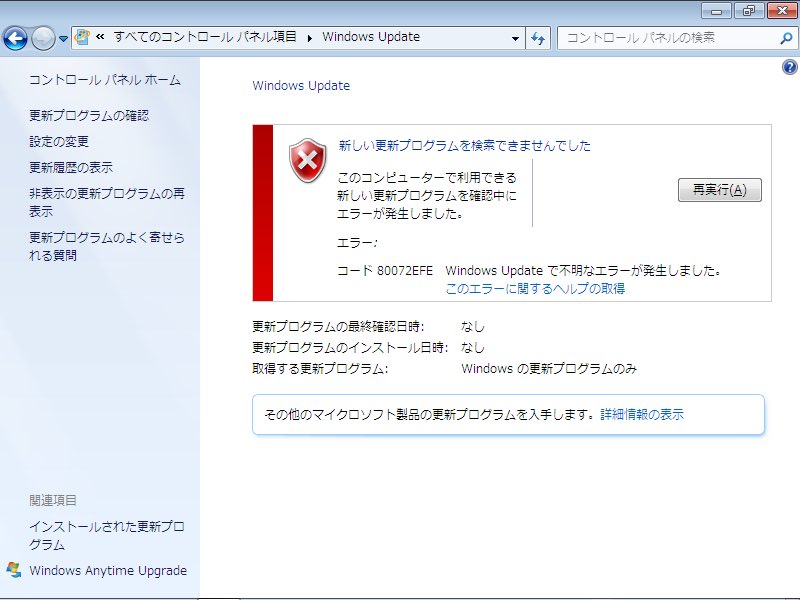Click the refresh button beside address bar

click(538, 38)
